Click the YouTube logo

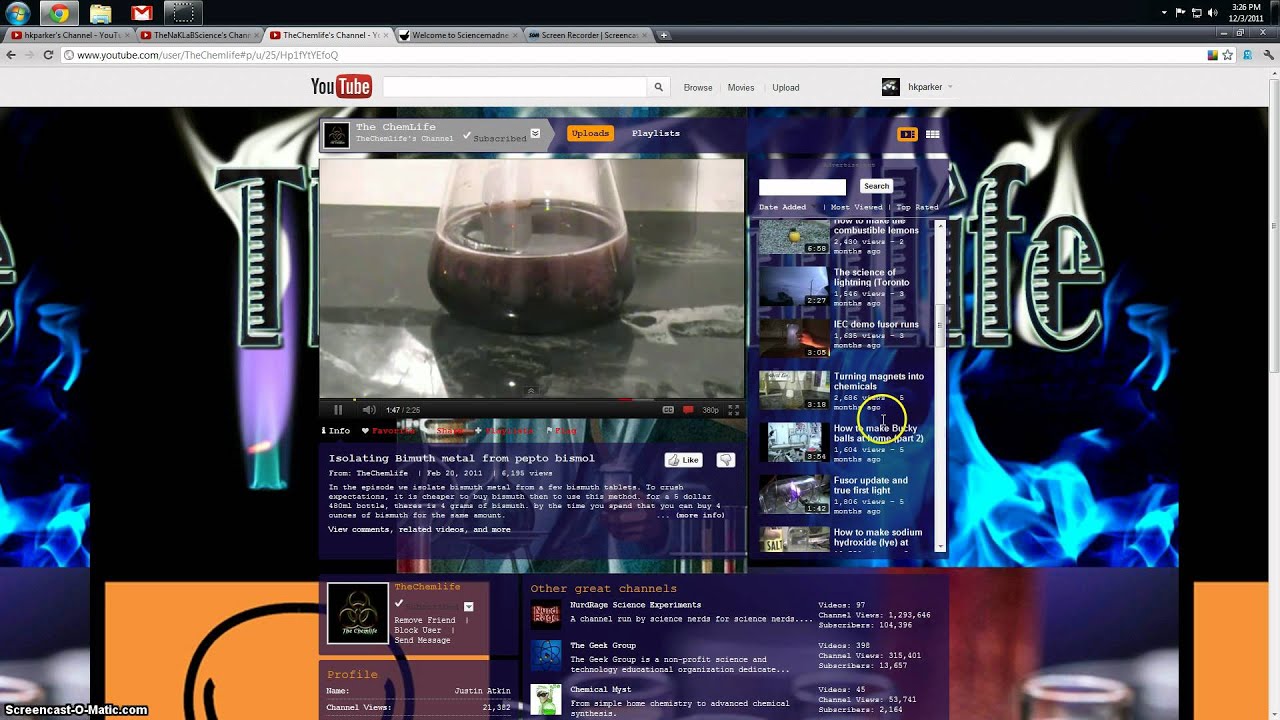pyautogui.click(x=341, y=87)
